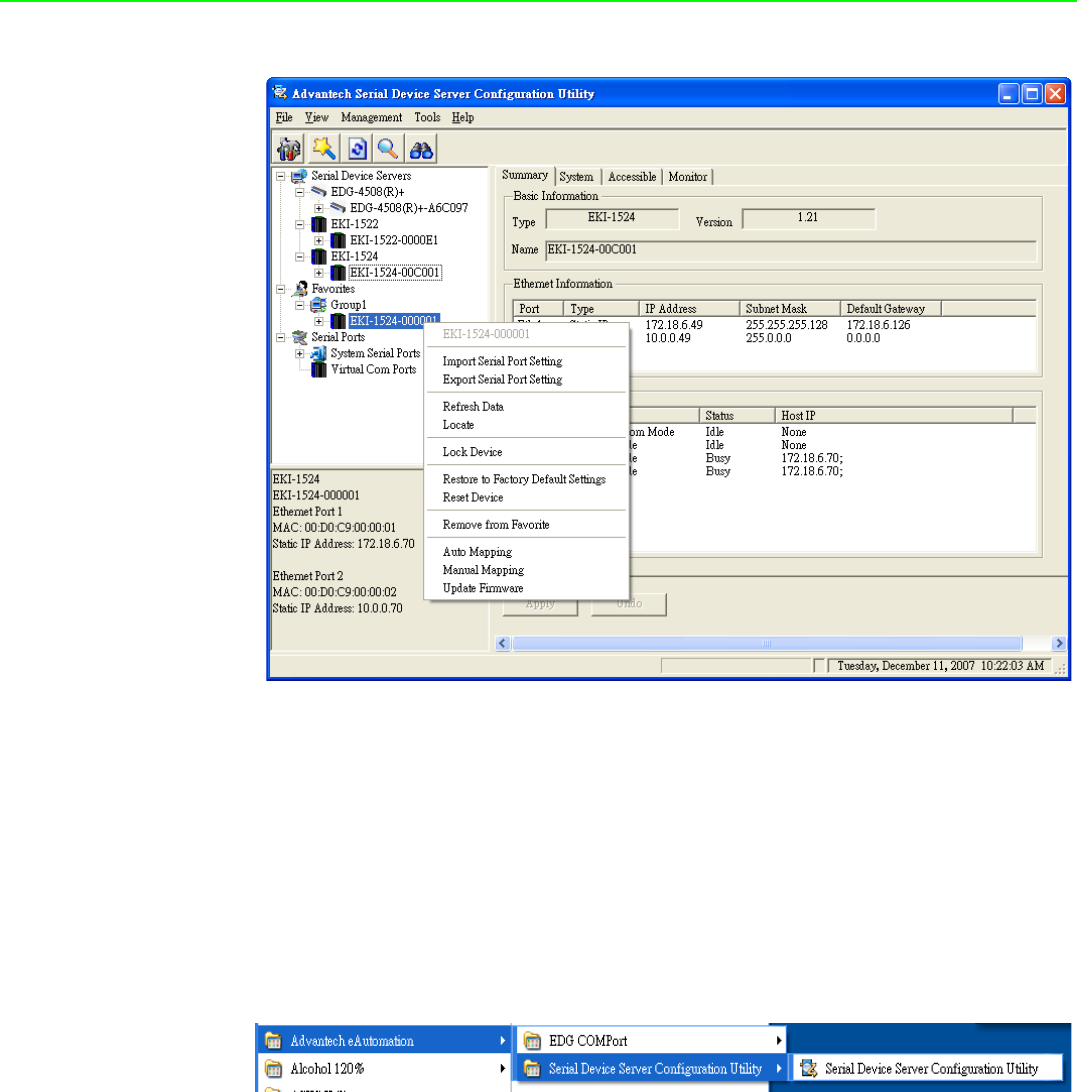Click the EKI-1524 group device icon

click(x=318, y=256)
